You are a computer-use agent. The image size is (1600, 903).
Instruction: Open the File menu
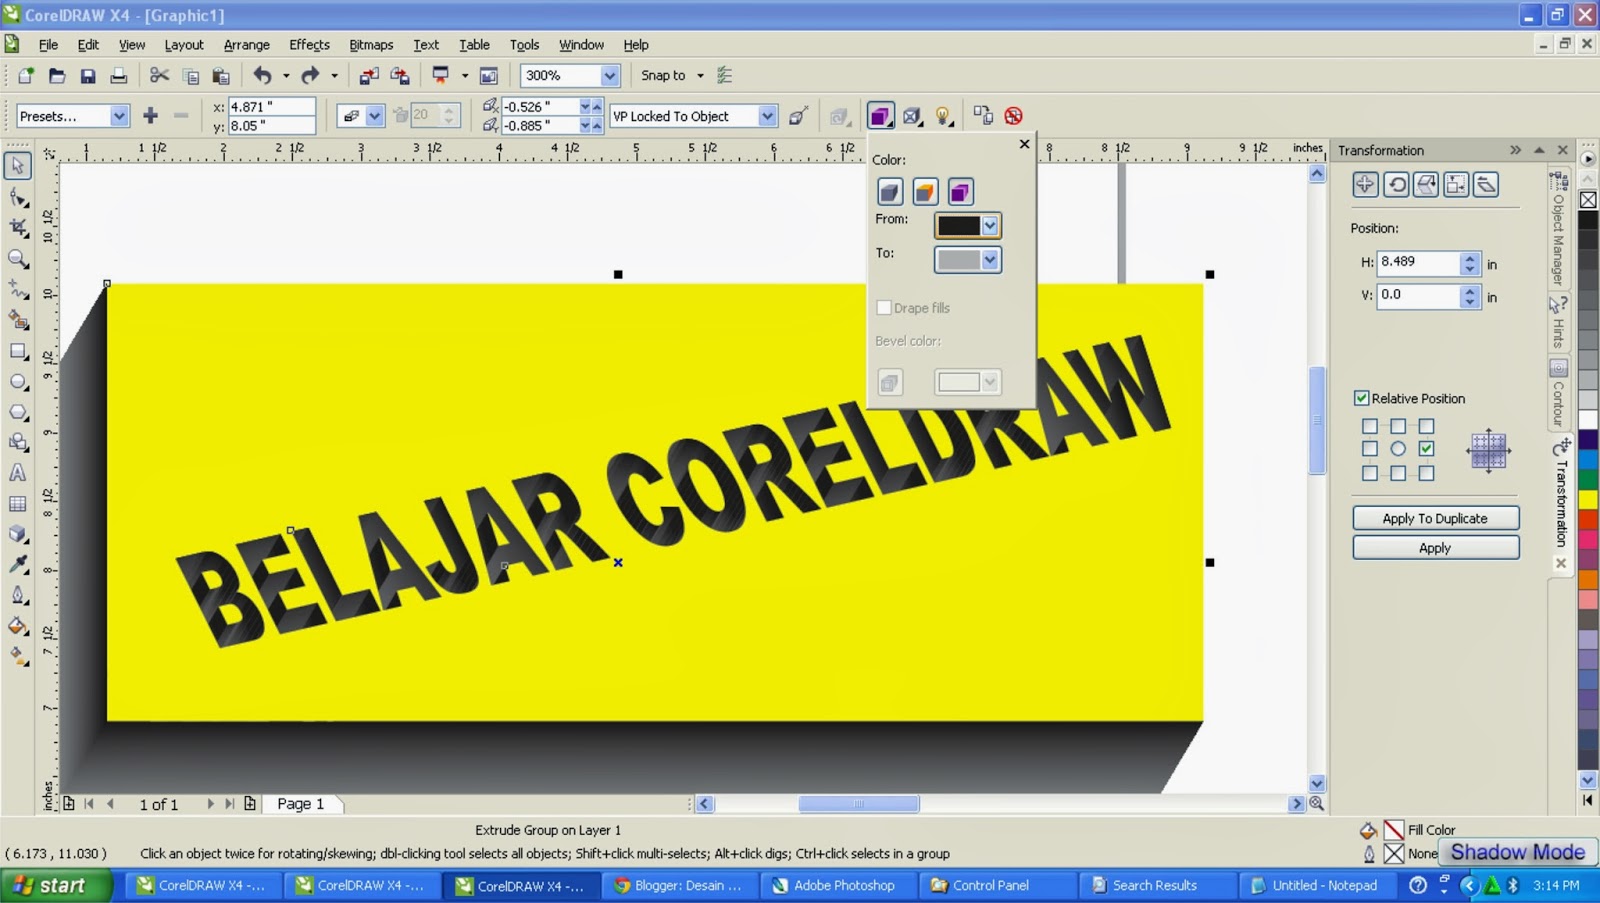tap(48, 45)
